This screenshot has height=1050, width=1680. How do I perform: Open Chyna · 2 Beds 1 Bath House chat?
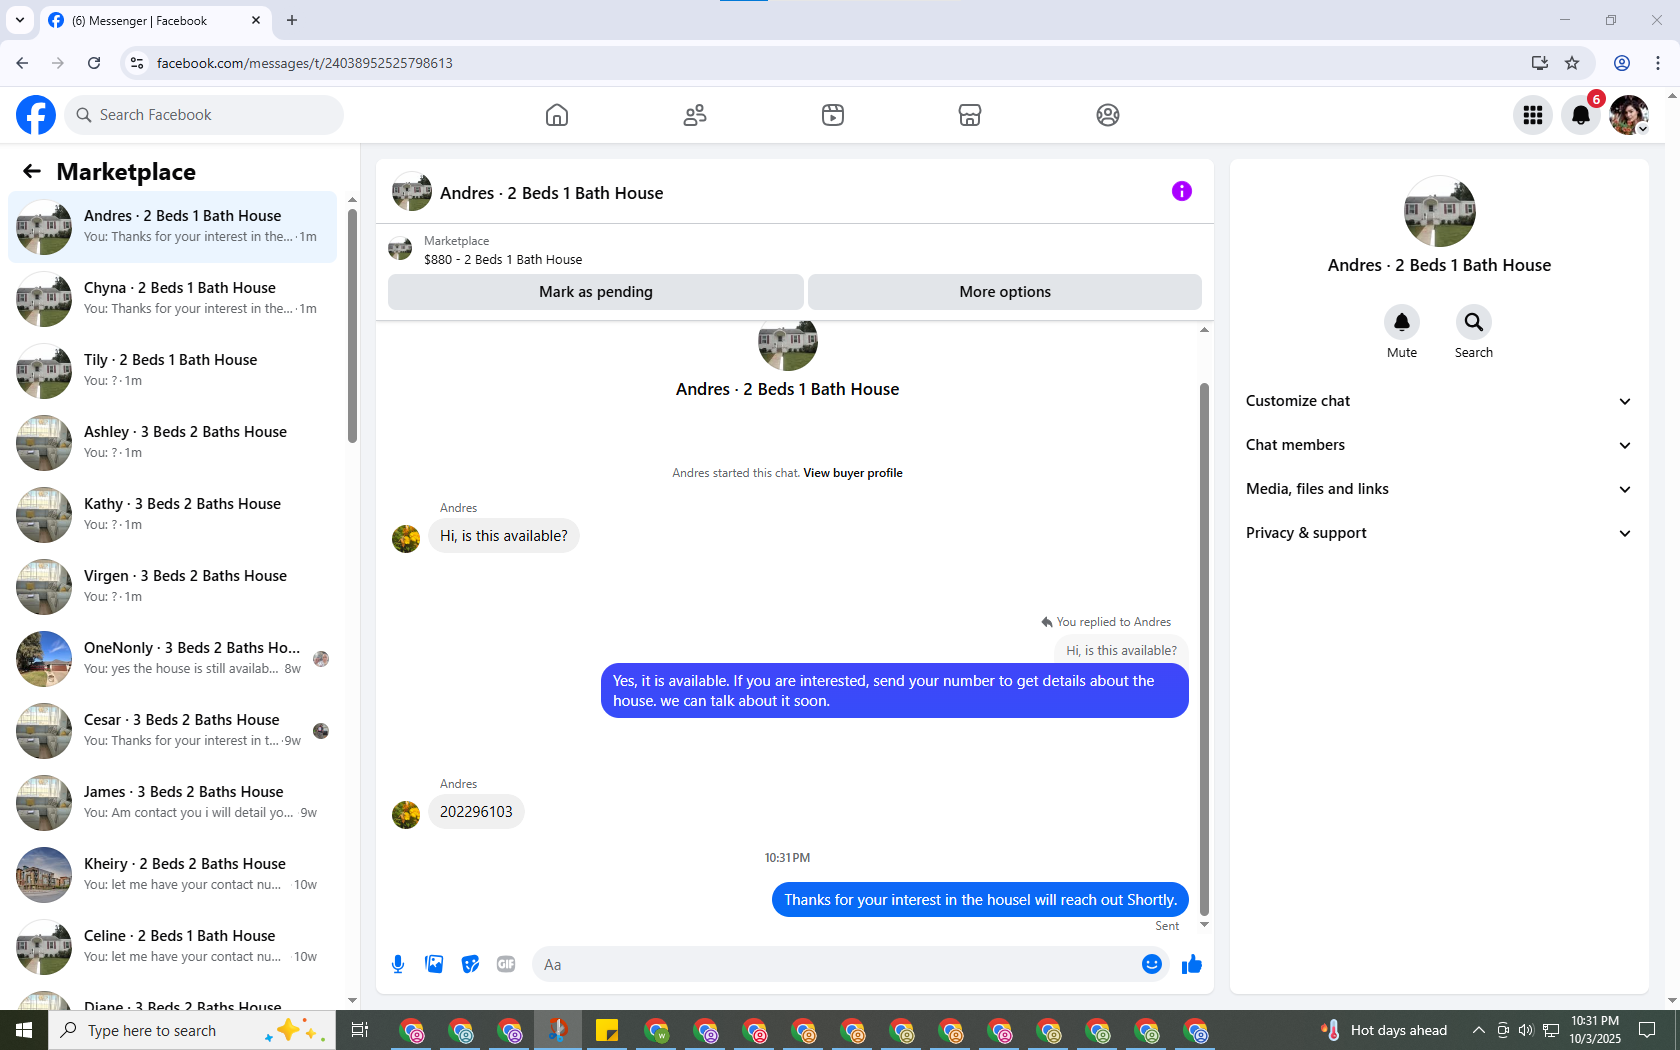point(172,299)
